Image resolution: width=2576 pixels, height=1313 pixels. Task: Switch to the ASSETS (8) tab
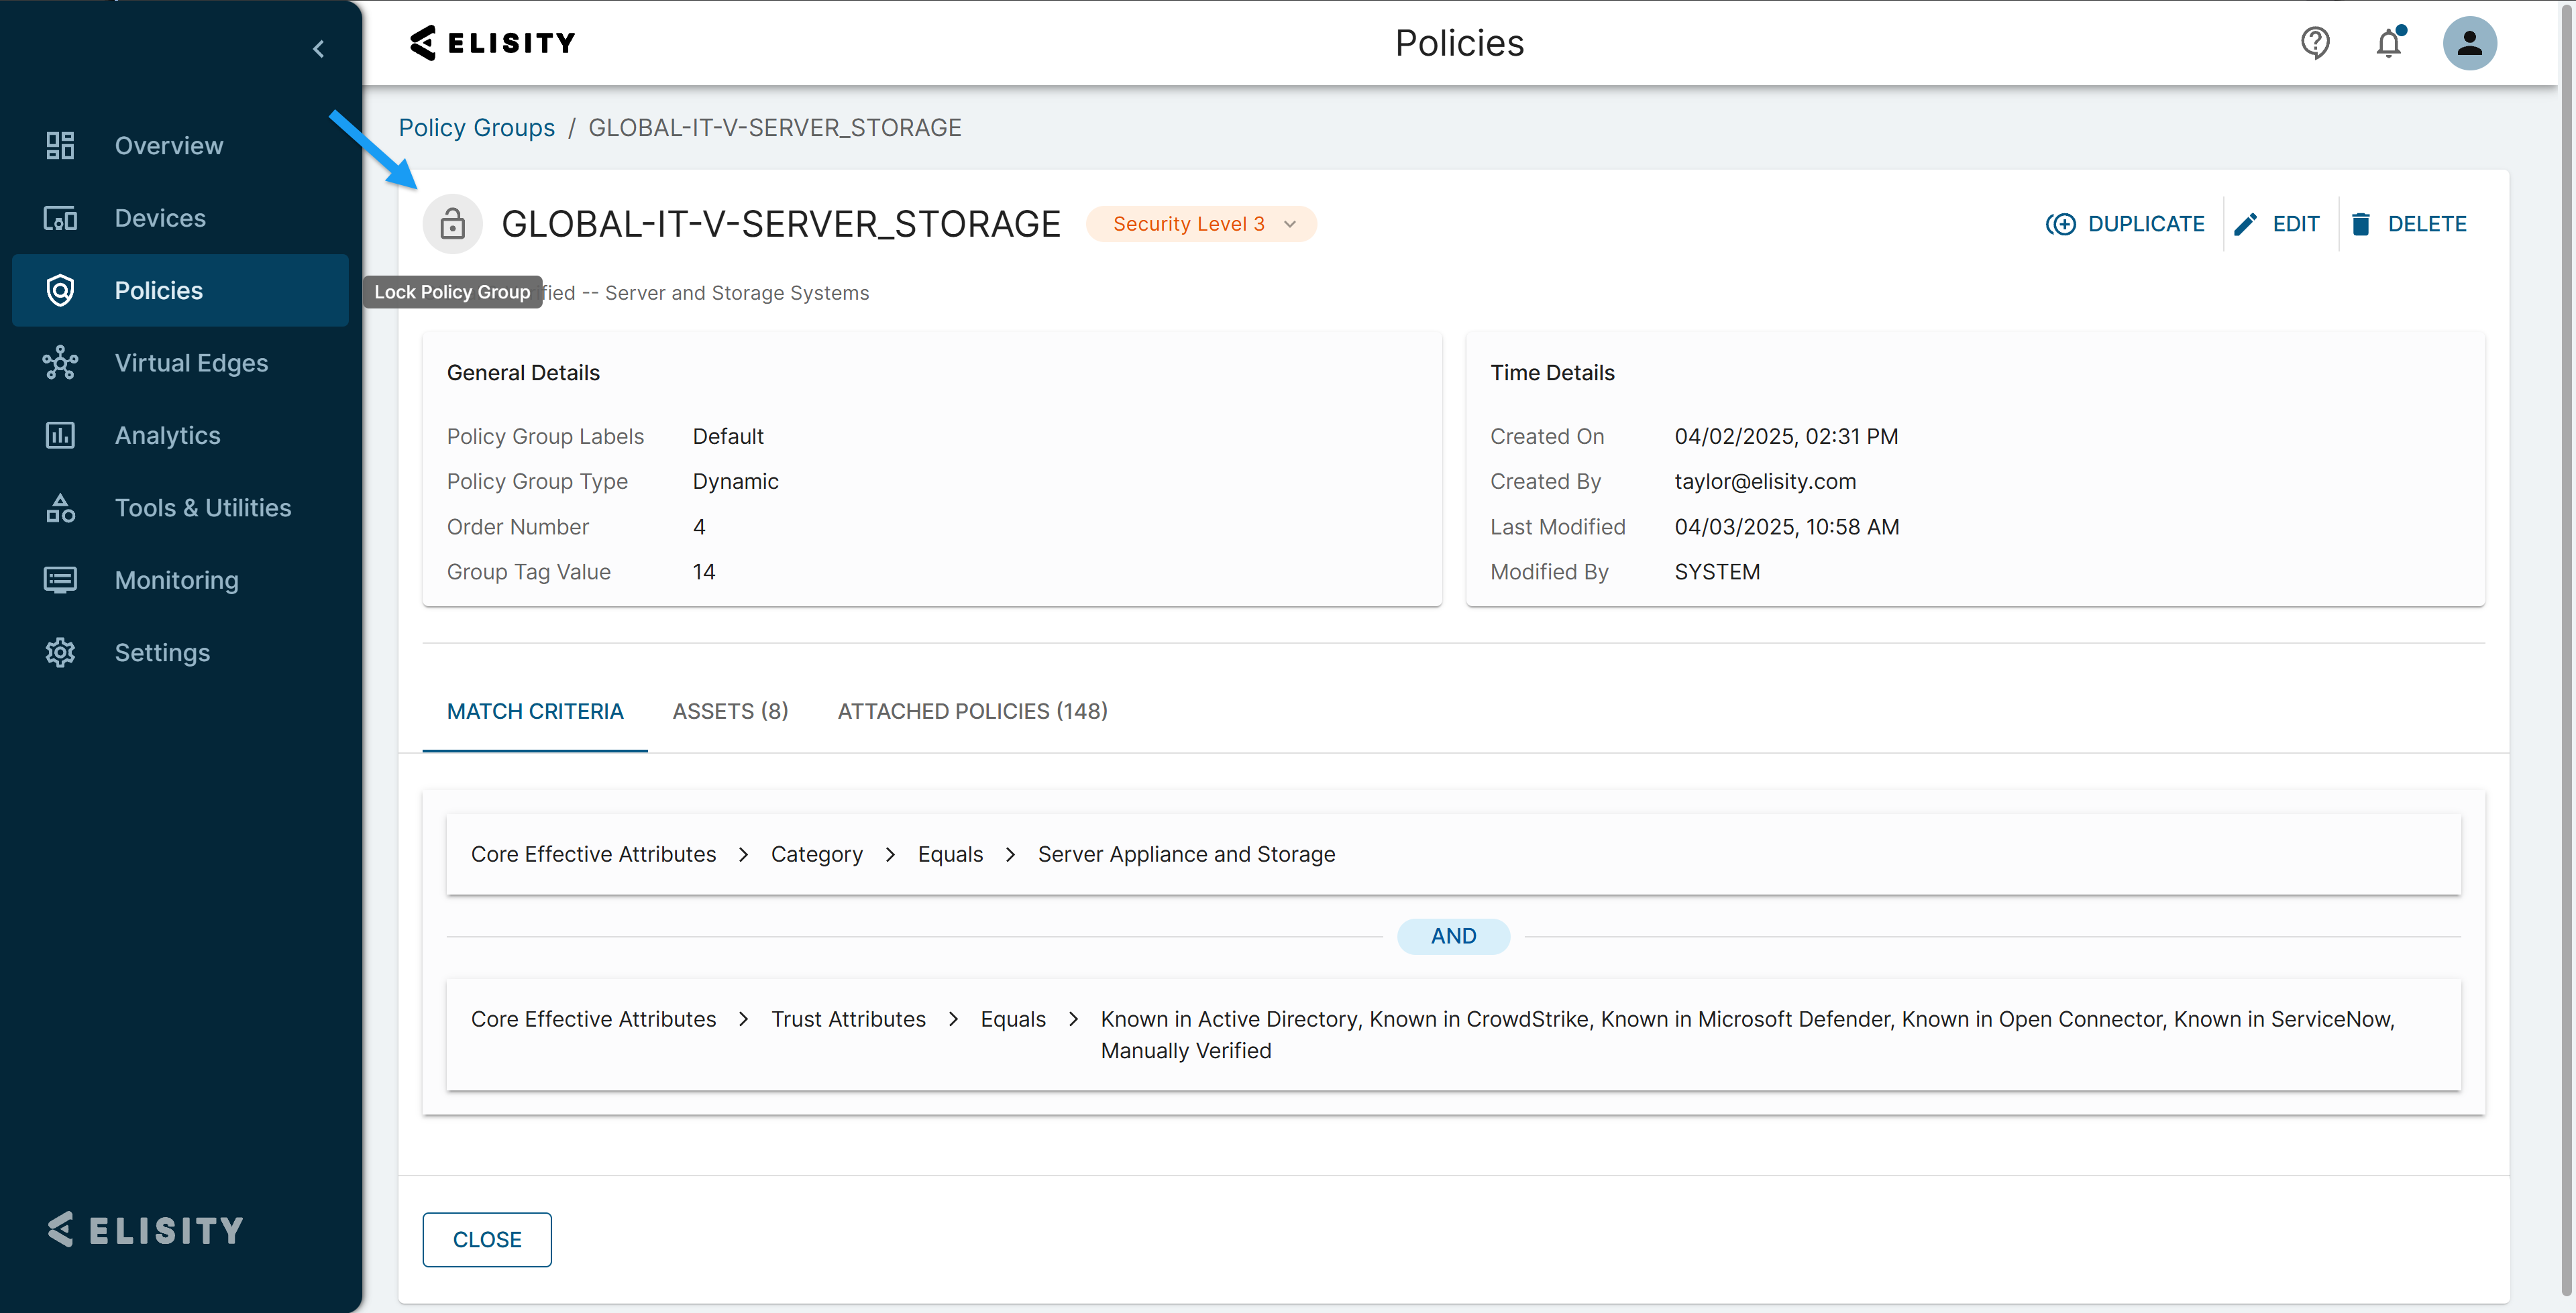click(730, 711)
